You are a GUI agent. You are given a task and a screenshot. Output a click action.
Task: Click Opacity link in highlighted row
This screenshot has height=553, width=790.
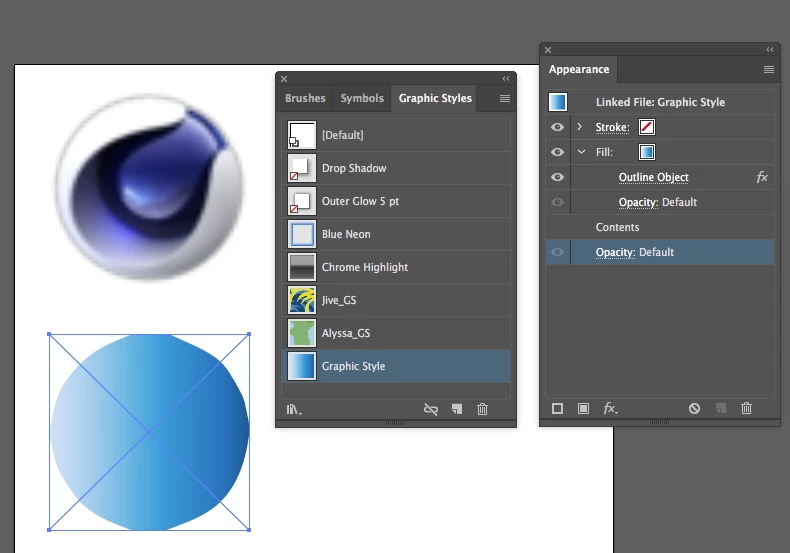point(615,252)
